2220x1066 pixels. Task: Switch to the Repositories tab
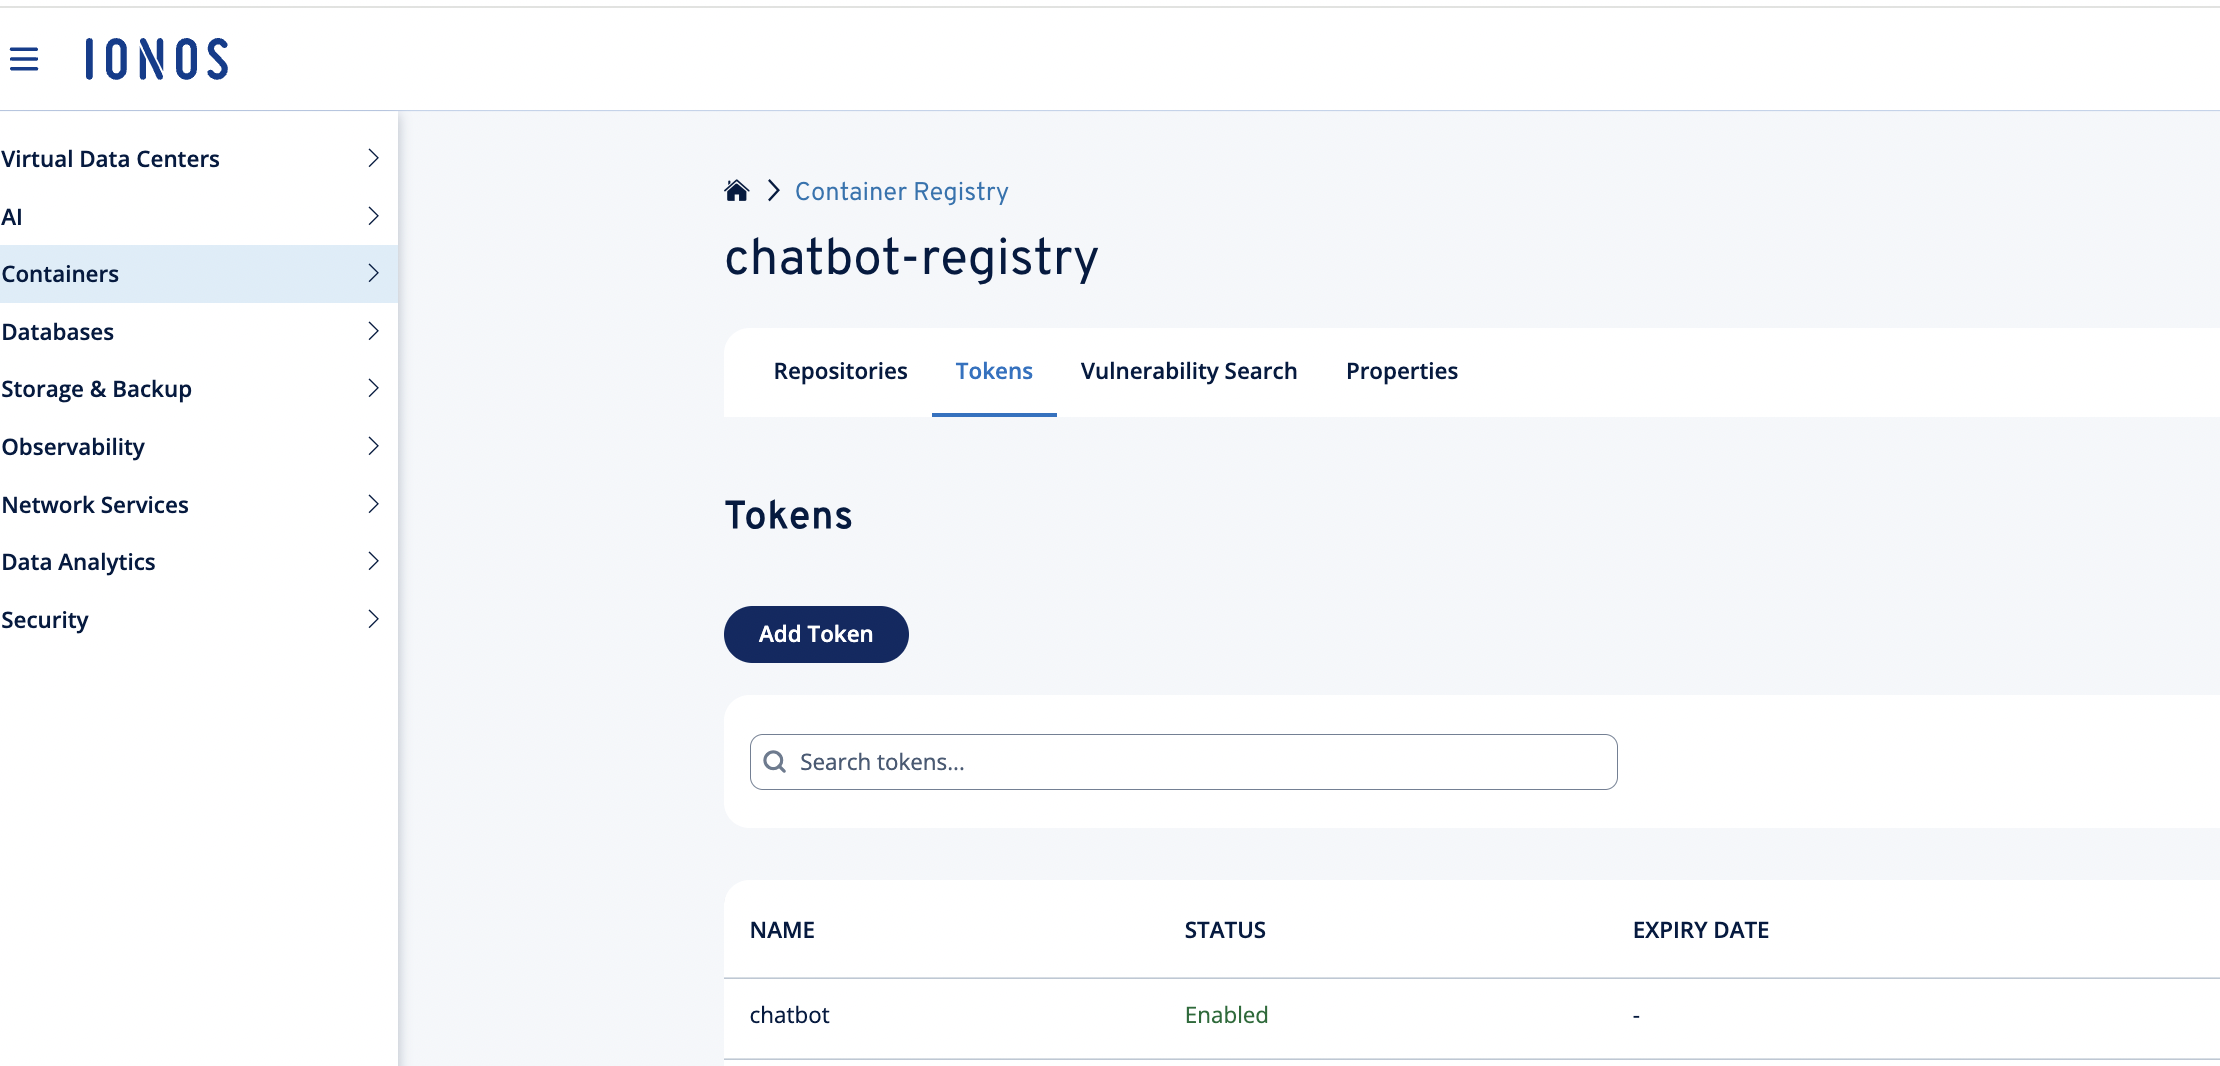pos(840,371)
